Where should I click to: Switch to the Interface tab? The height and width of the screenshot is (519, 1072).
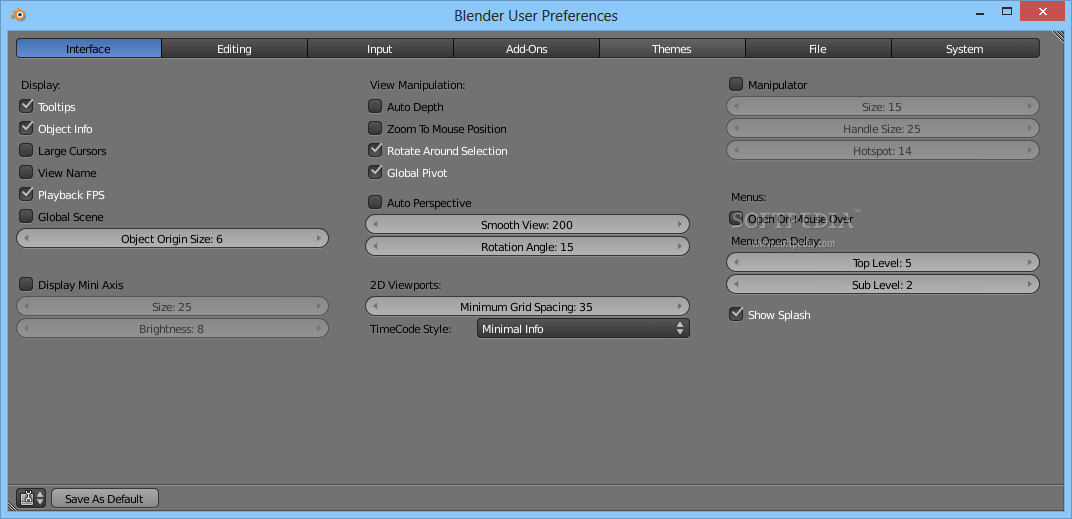click(x=89, y=49)
